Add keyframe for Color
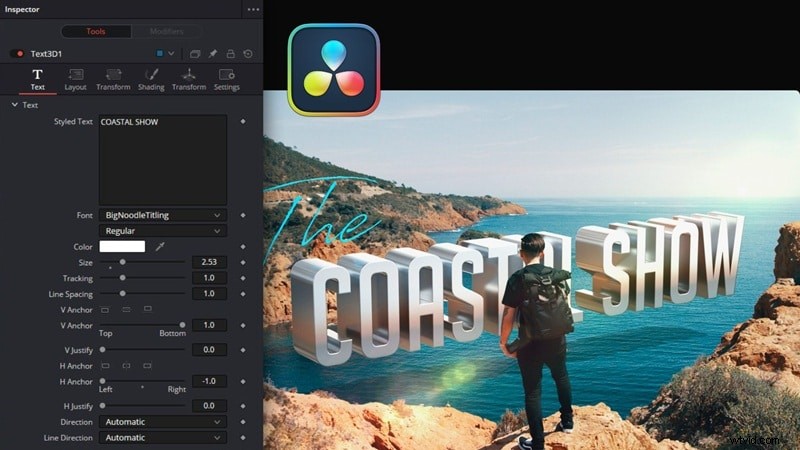This screenshot has width=800, height=450. click(x=243, y=247)
